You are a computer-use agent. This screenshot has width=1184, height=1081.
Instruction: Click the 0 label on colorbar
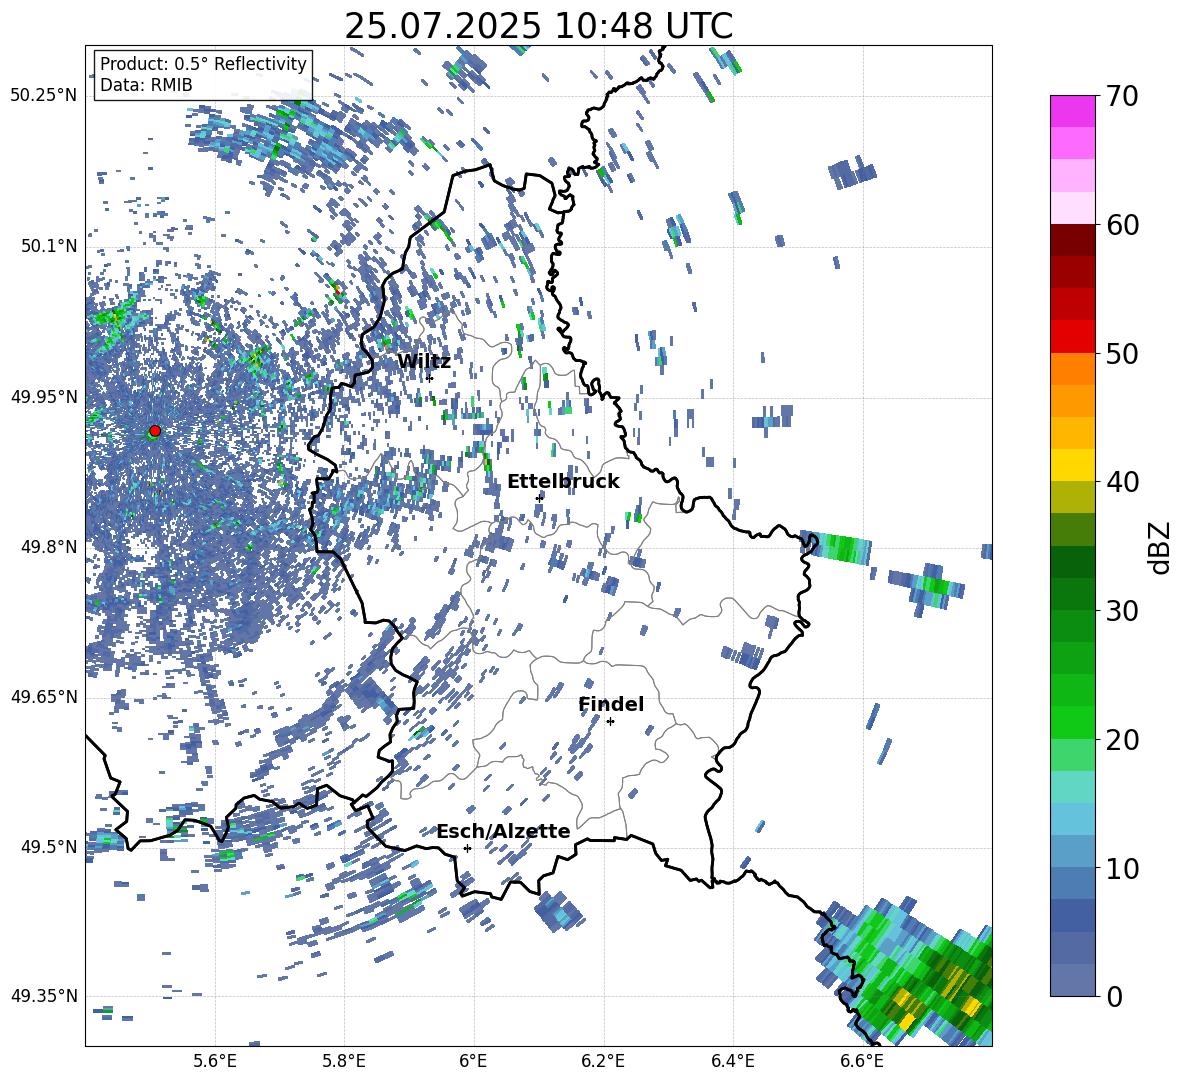[1113, 996]
